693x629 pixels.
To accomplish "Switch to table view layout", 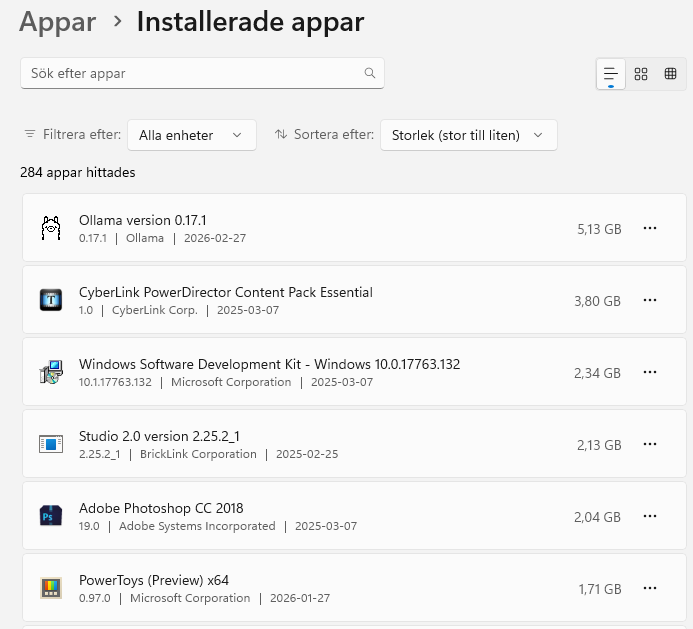I will click(670, 74).
